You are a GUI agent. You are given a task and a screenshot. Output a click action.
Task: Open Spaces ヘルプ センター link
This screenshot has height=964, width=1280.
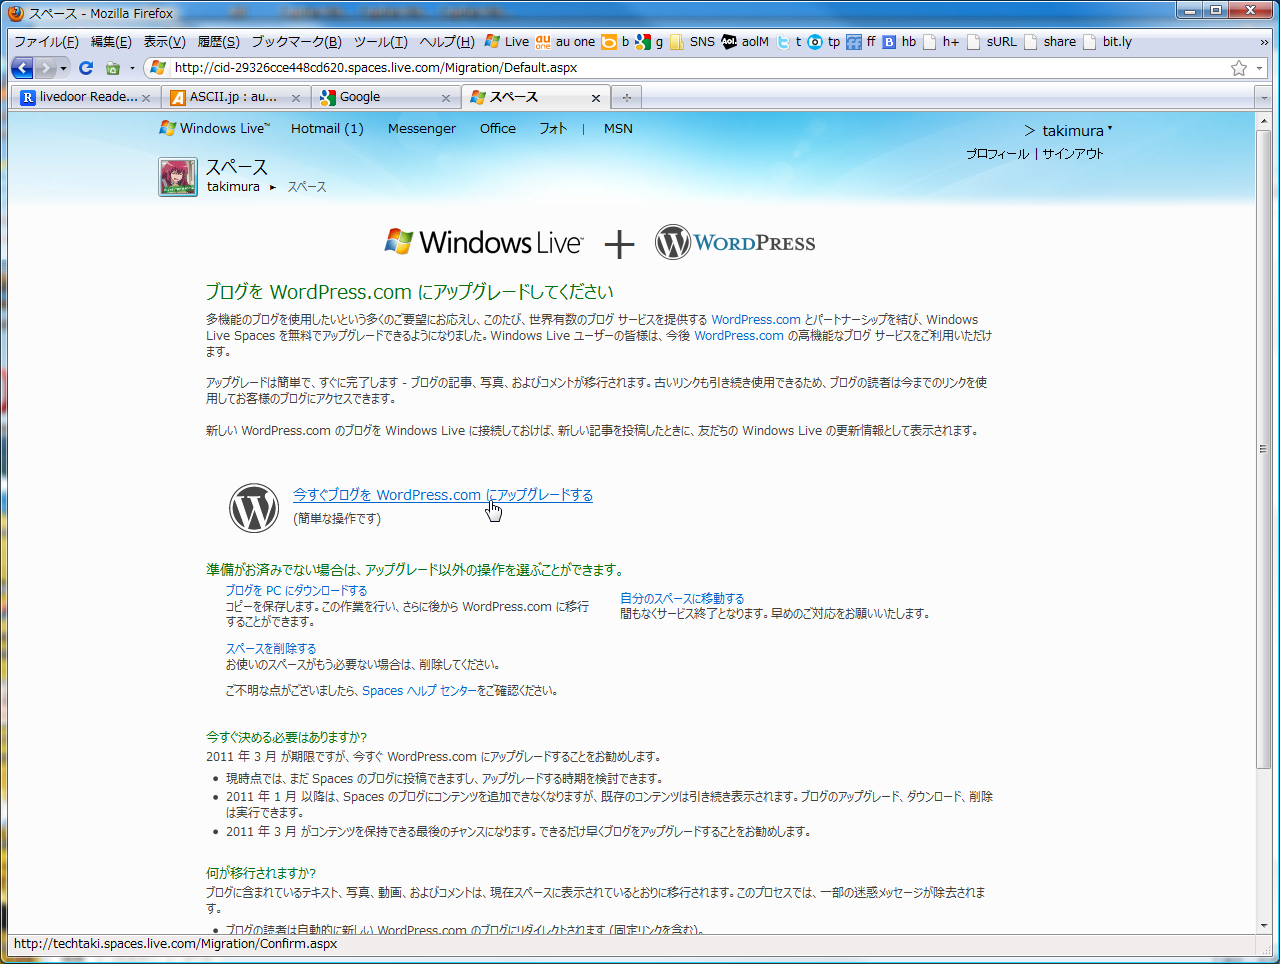(419, 691)
